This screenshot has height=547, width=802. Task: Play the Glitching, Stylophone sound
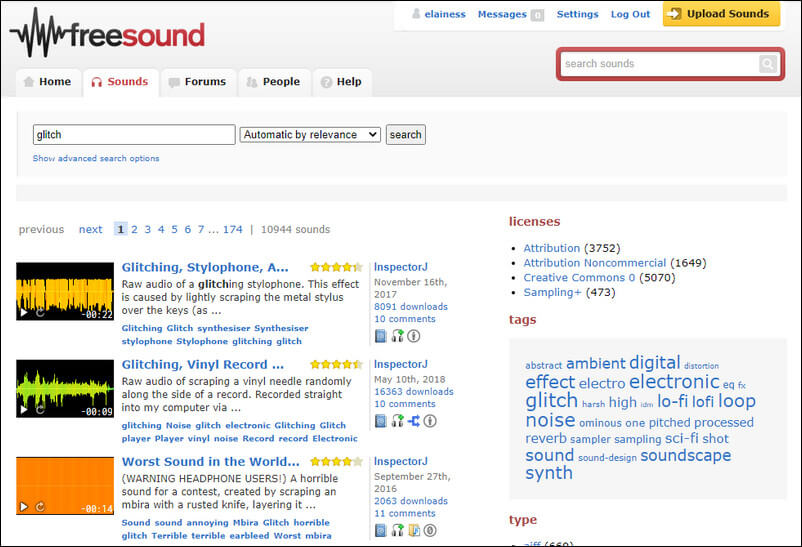click(x=24, y=312)
